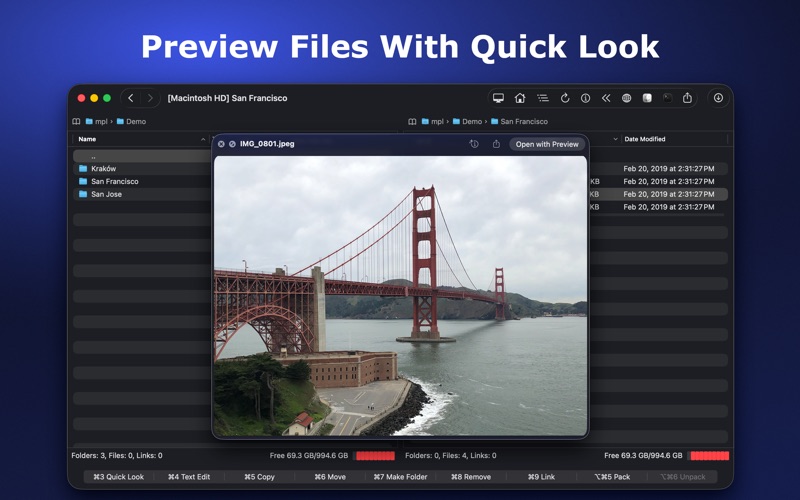Open Terminal via the toolbar icon
The image size is (800, 500).
(667, 98)
